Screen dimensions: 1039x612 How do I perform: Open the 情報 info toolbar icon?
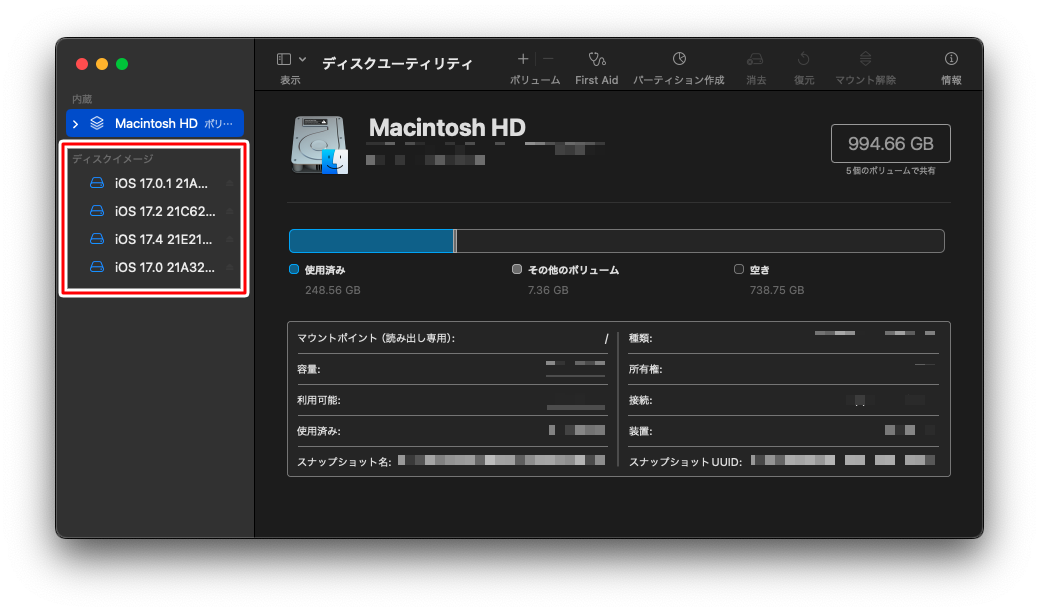951,59
